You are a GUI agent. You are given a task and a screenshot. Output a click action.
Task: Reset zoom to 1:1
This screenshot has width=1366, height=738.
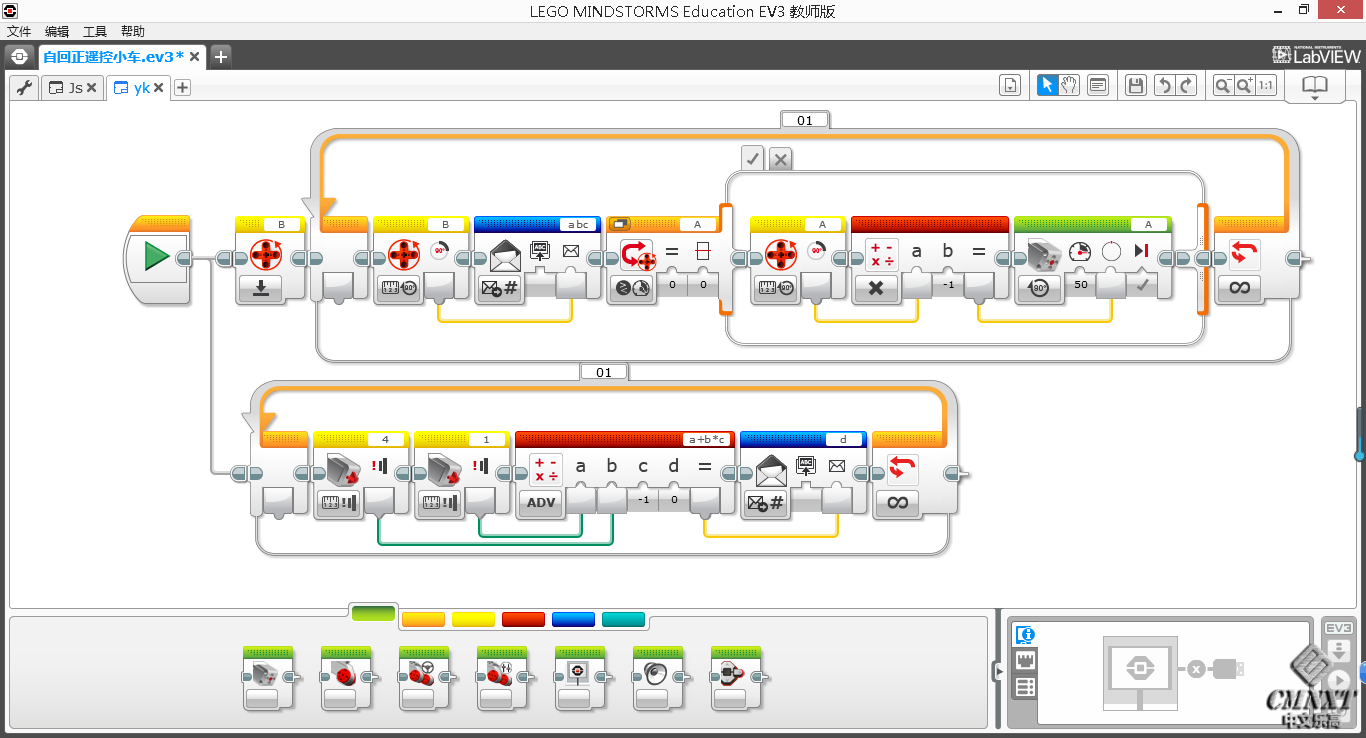tap(1266, 86)
